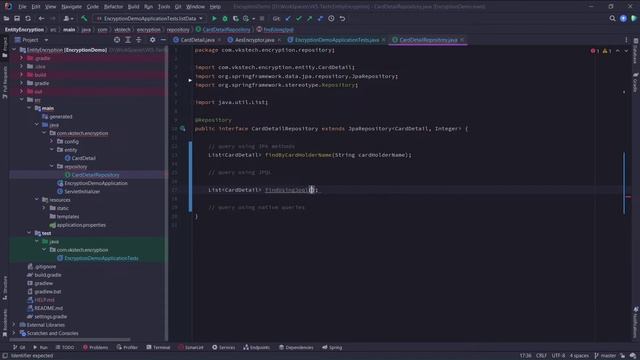
Task: Open editor tabs overflow menu
Action: [626, 40]
